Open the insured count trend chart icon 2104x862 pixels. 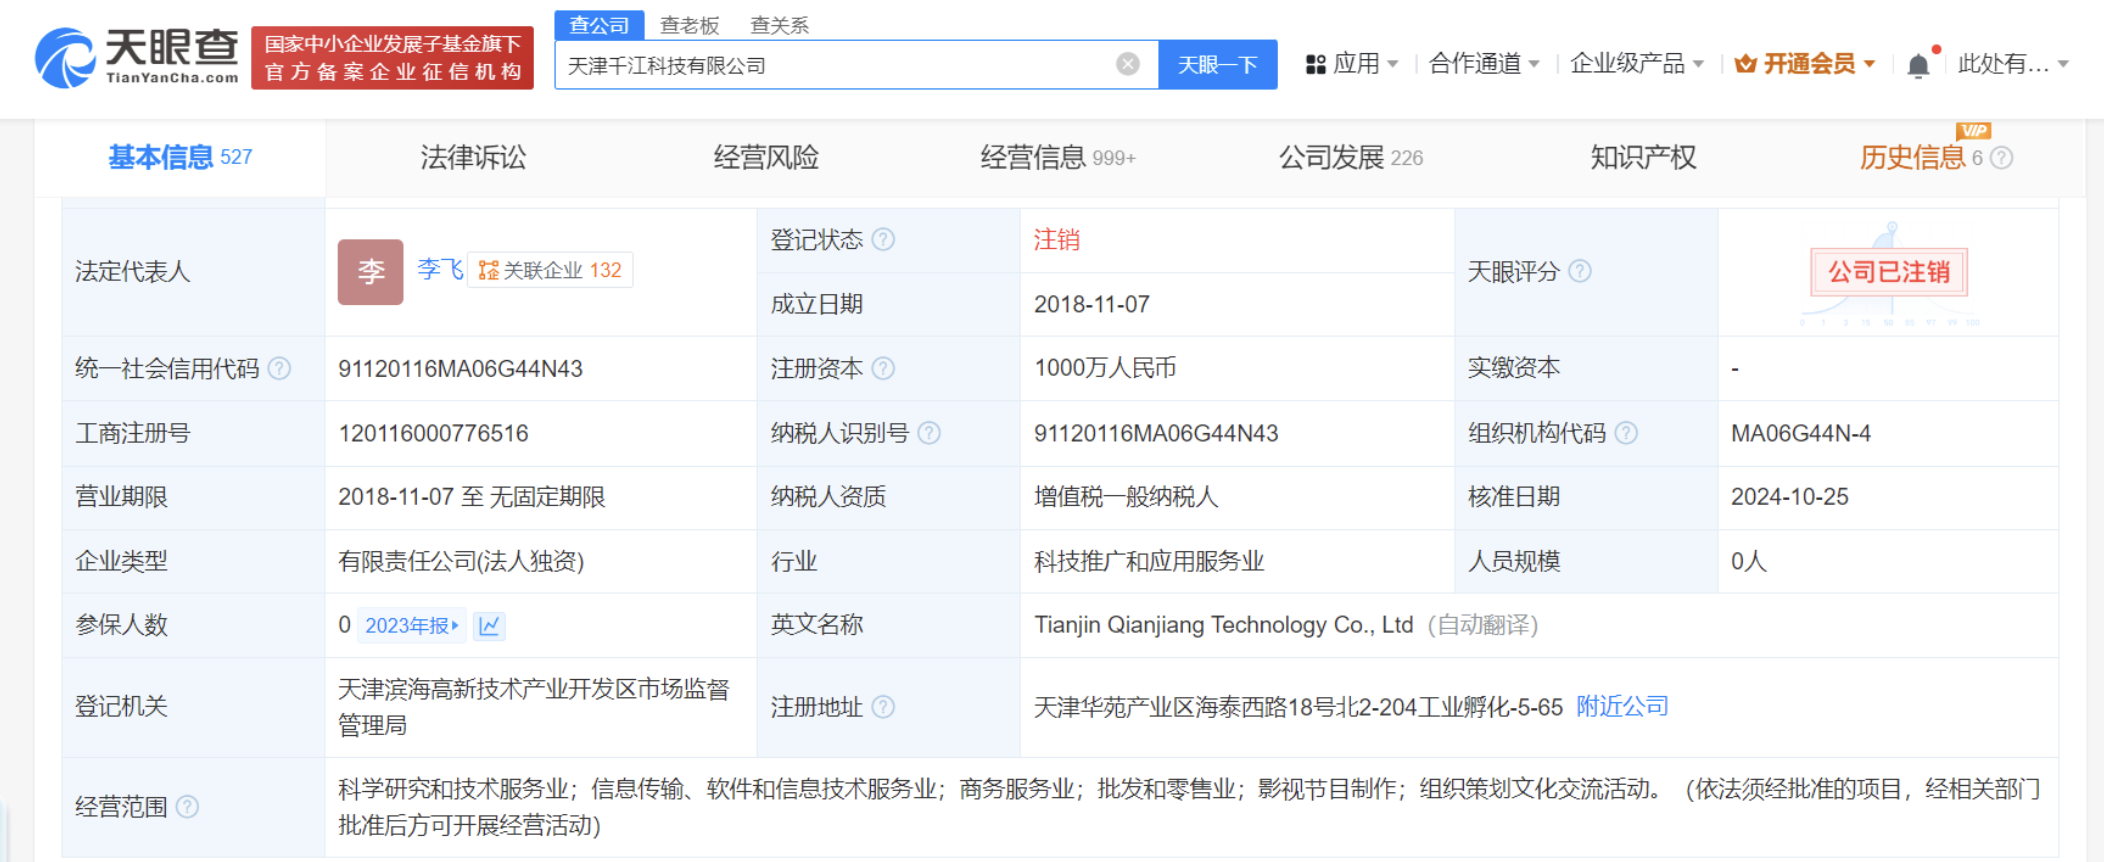[x=489, y=626]
